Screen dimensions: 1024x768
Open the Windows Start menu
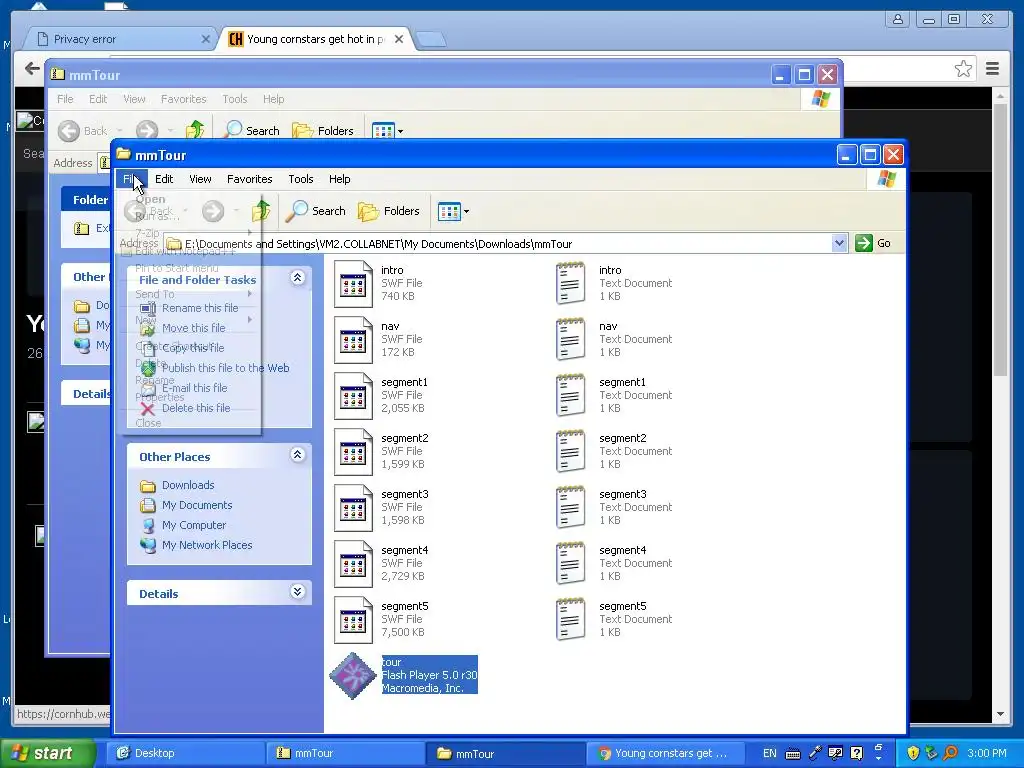pyautogui.click(x=48, y=754)
